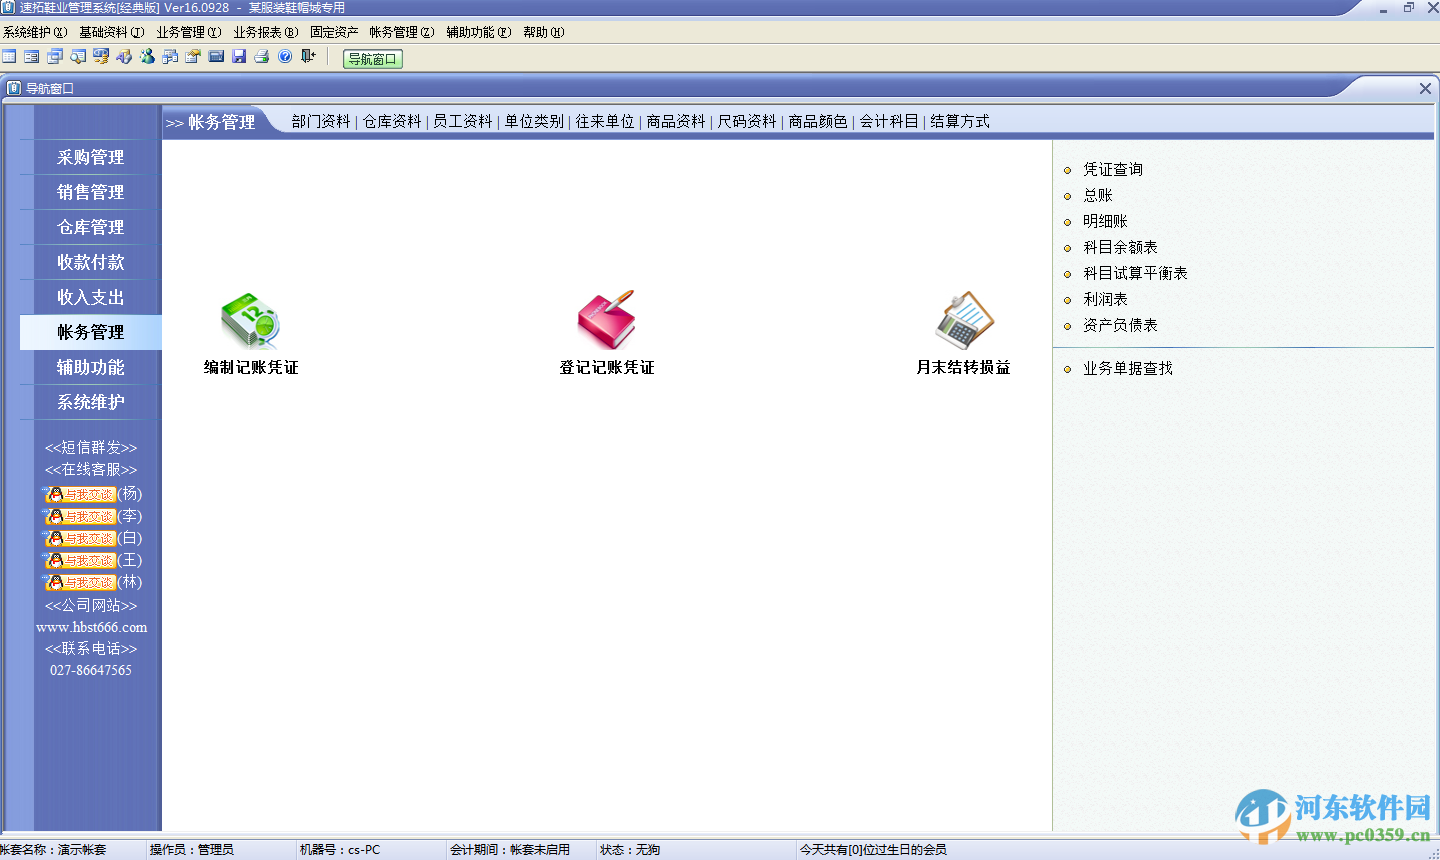The image size is (1440, 860).
Task: Open the 会计科目 link
Action: (x=889, y=121)
